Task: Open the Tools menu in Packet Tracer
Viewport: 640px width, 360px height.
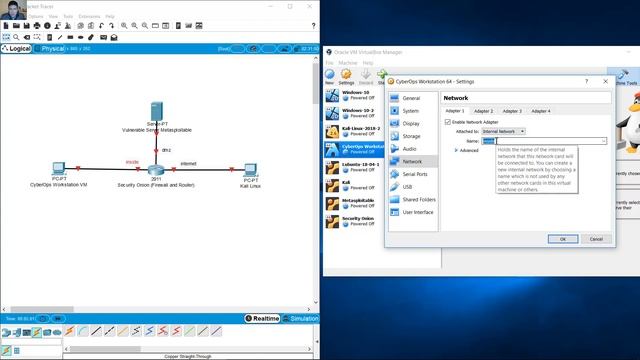Action: pyautogui.click(x=68, y=16)
